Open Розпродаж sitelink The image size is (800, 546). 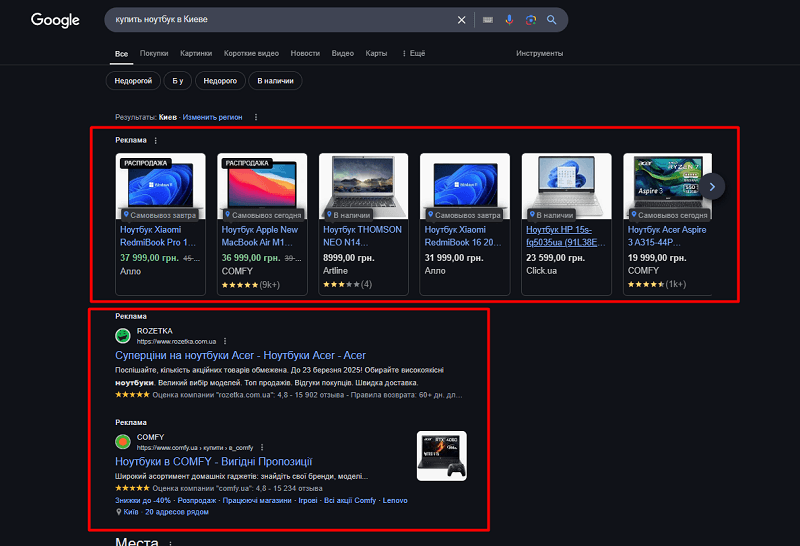click(x=197, y=501)
